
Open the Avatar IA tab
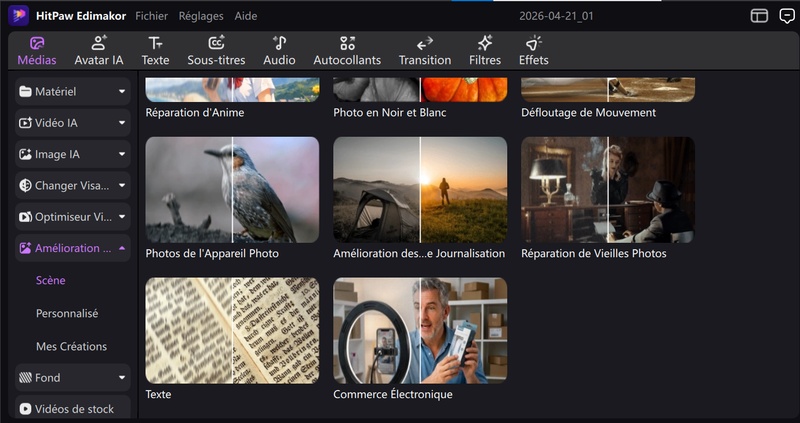pos(99,51)
